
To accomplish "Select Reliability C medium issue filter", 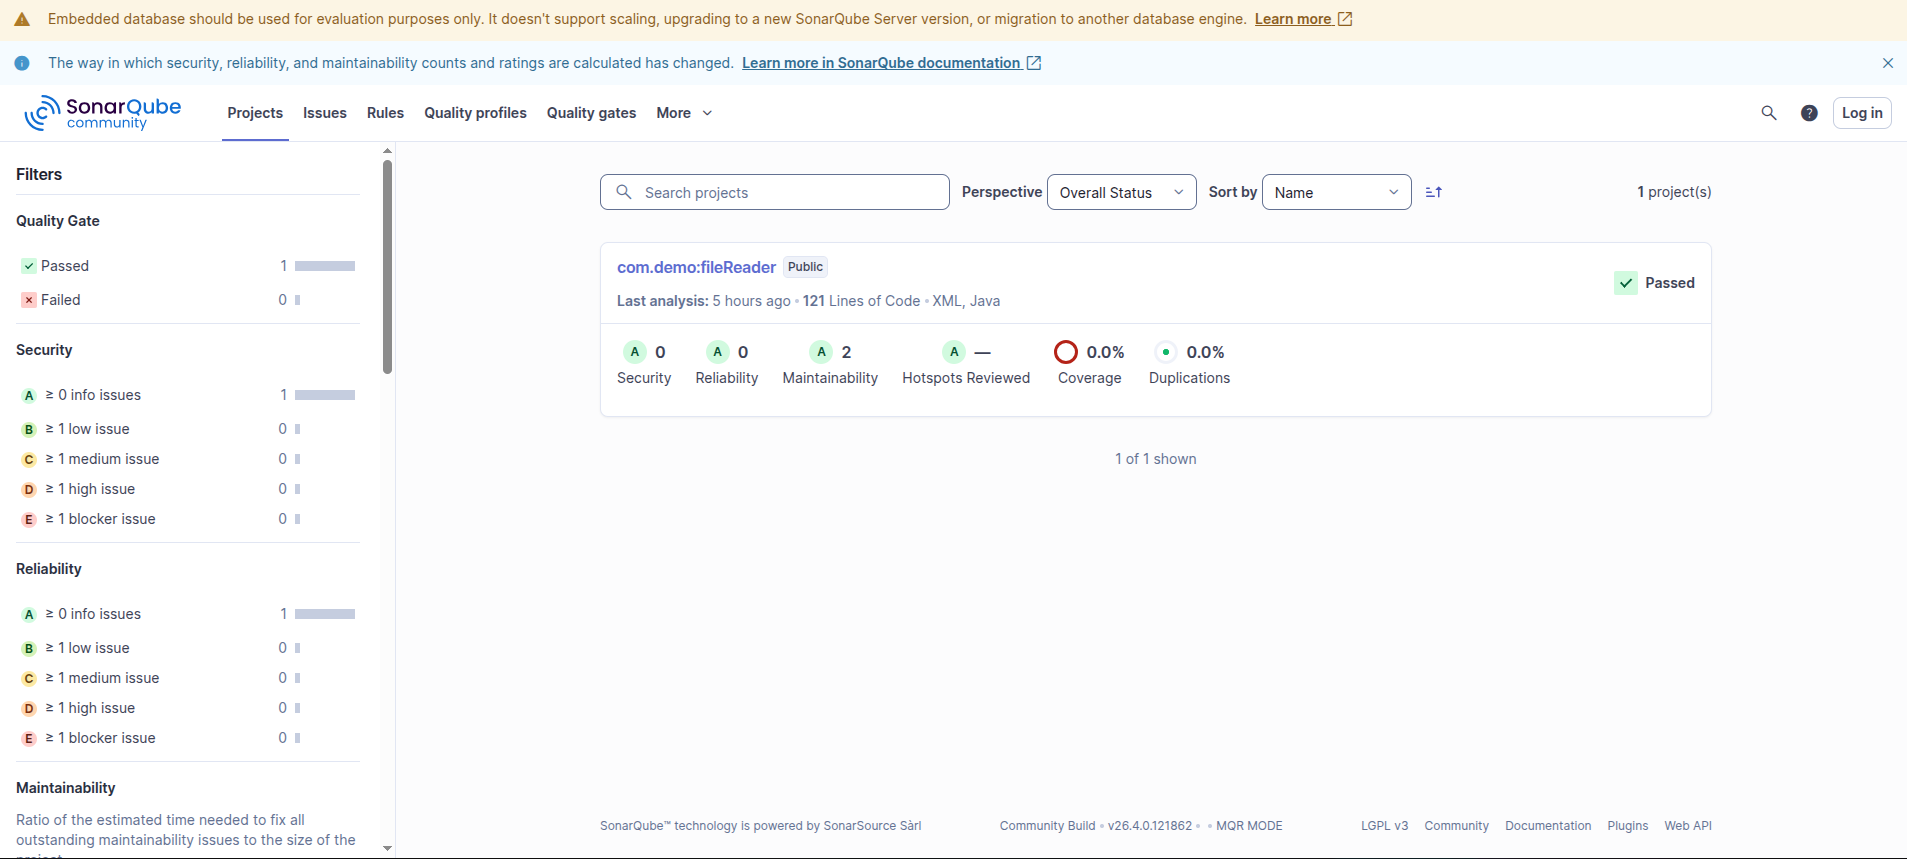I will click(x=186, y=678).
